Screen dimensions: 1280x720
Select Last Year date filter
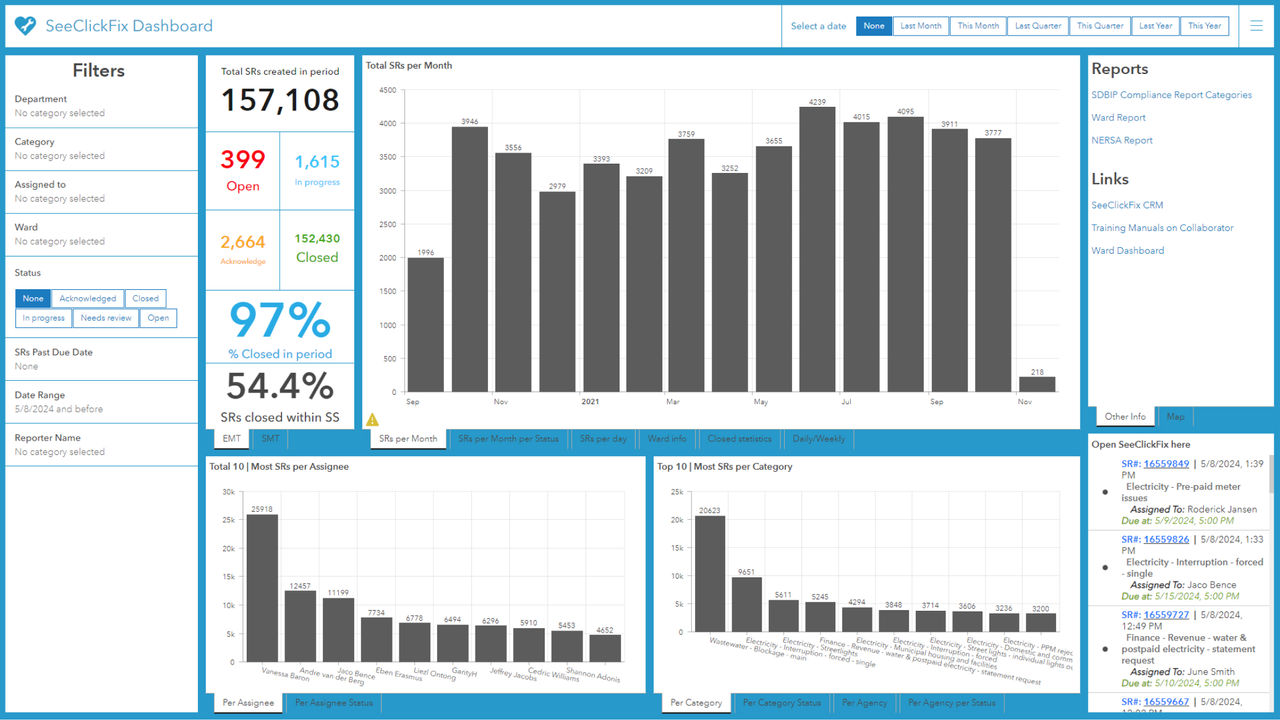click(1155, 26)
